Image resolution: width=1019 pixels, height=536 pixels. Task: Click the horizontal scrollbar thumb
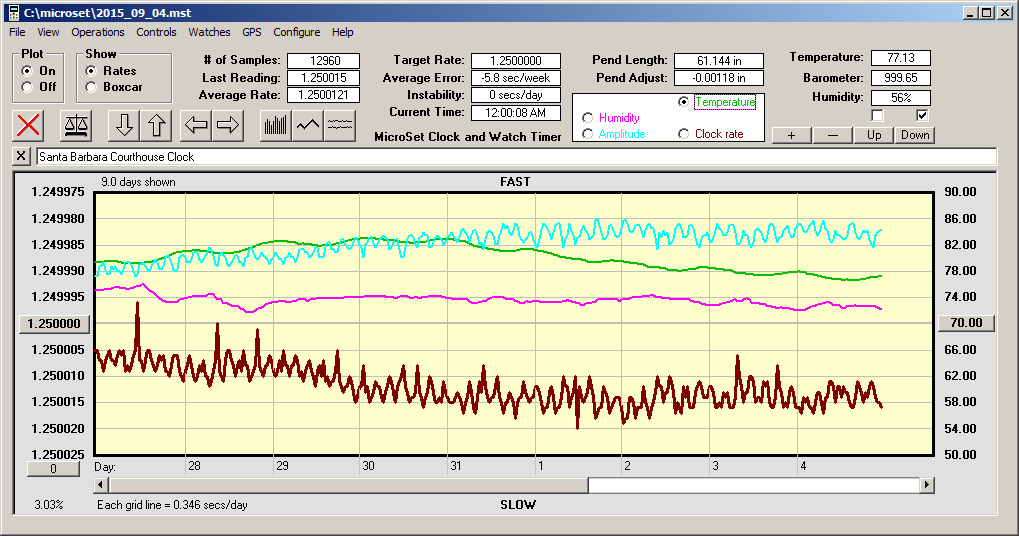pos(348,485)
